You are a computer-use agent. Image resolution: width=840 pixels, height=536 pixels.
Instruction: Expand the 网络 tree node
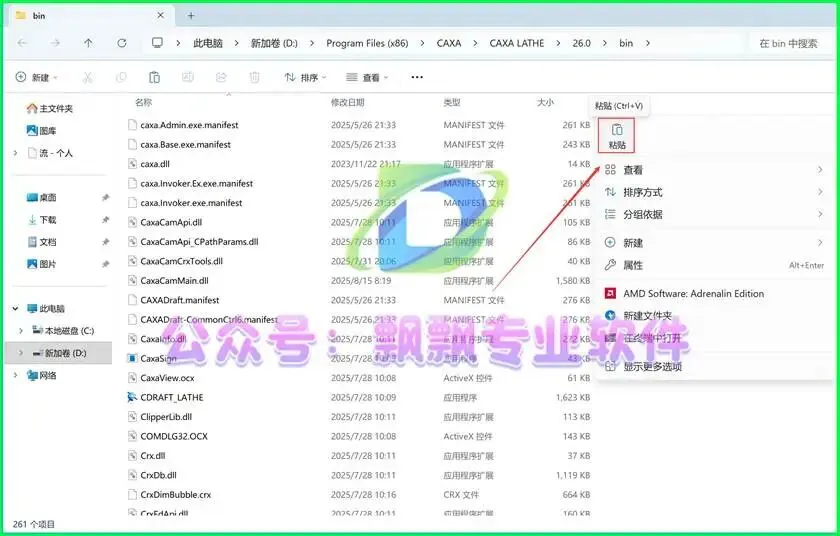[16, 375]
